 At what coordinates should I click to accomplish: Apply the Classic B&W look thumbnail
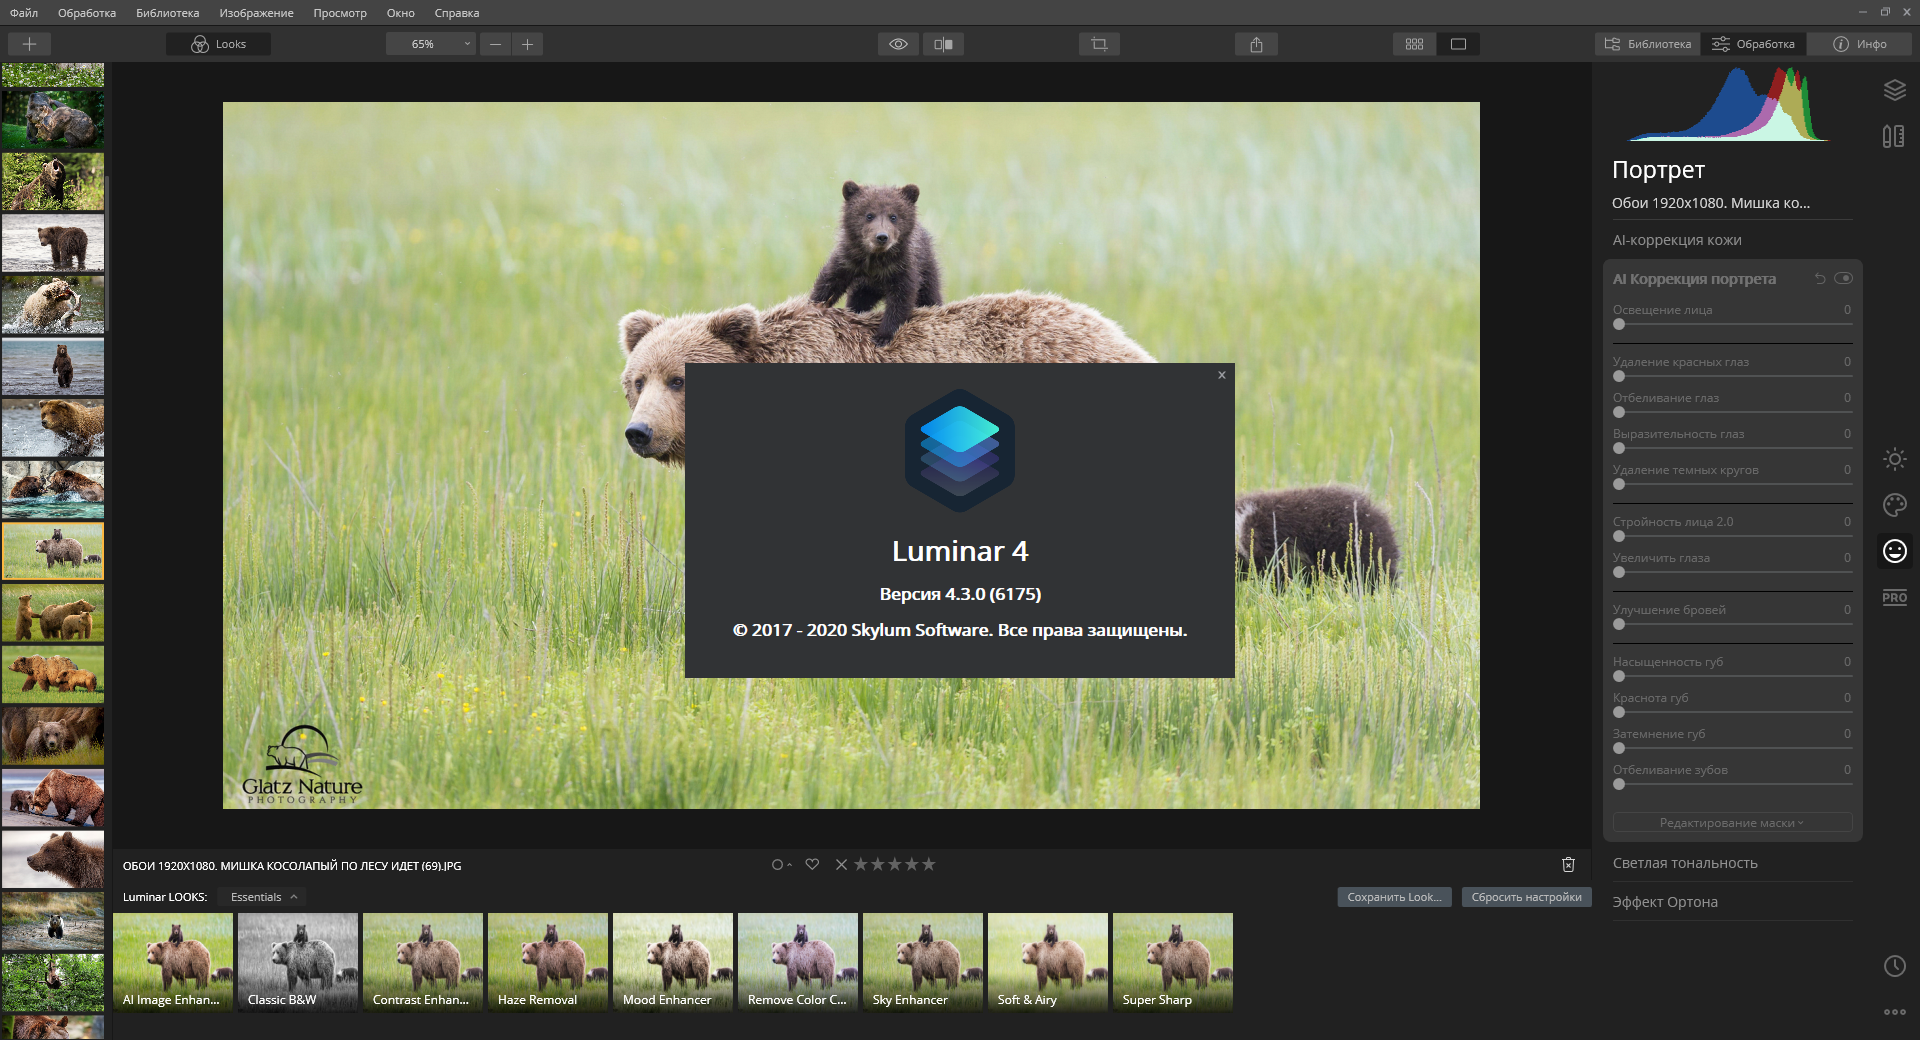pos(297,961)
